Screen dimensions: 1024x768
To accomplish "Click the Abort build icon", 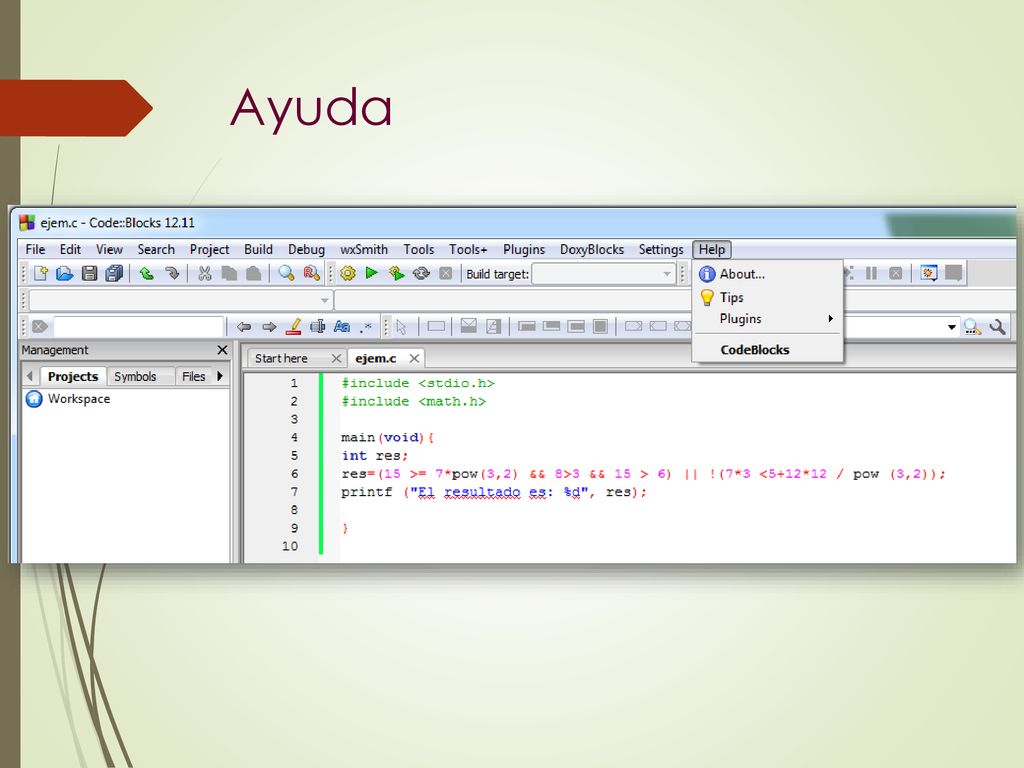I will (x=445, y=274).
